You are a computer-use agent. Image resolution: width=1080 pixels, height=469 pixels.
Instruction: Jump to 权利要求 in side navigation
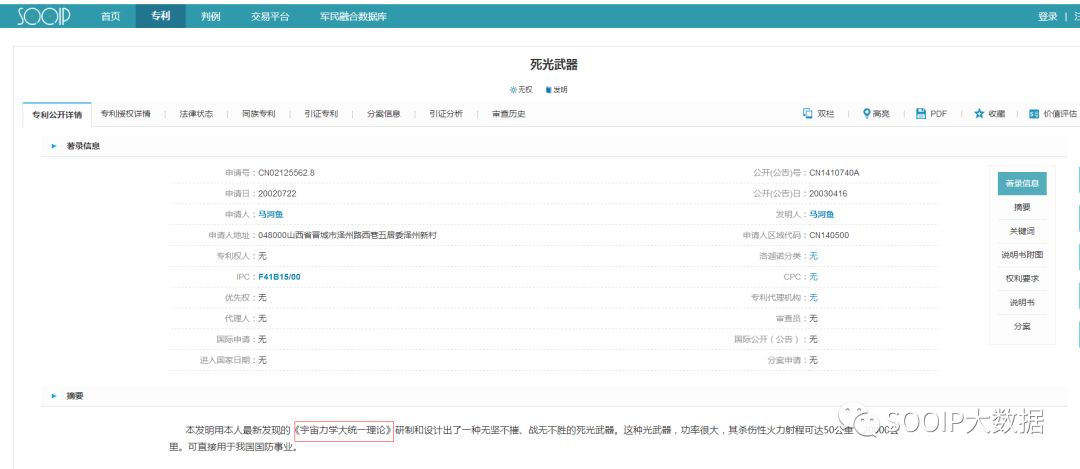(x=1021, y=279)
